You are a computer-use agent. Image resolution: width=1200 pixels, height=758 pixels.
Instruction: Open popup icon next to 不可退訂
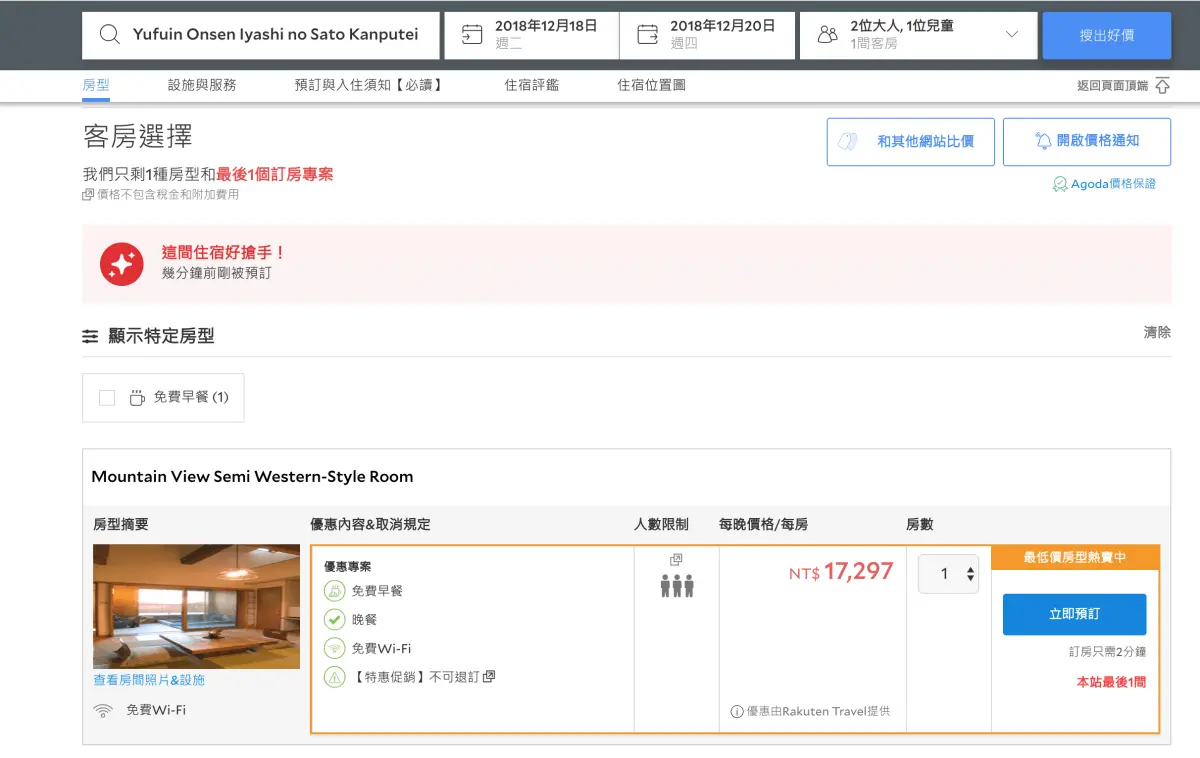point(489,677)
